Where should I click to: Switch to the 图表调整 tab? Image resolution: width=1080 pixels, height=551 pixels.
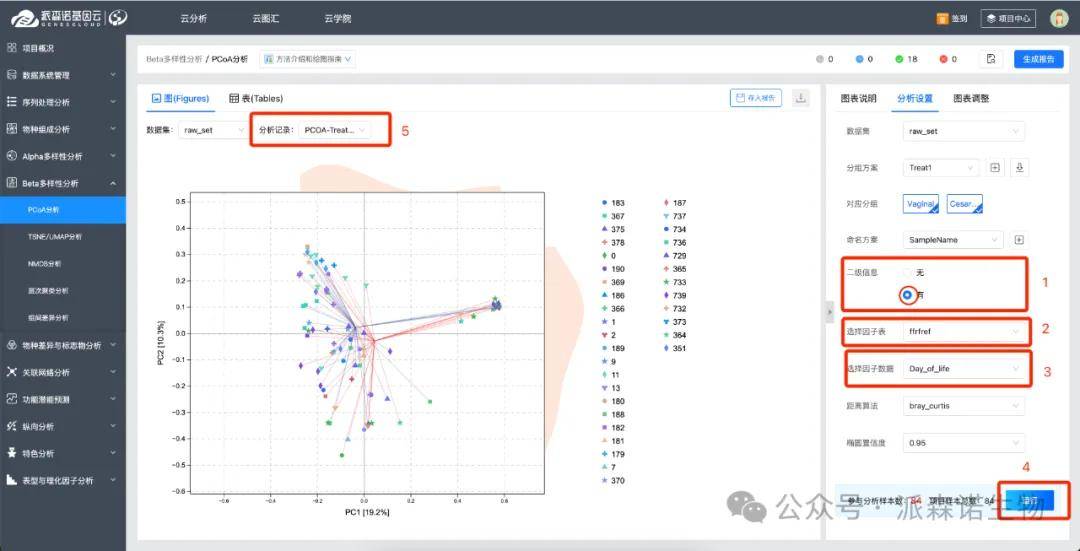(x=970, y=98)
